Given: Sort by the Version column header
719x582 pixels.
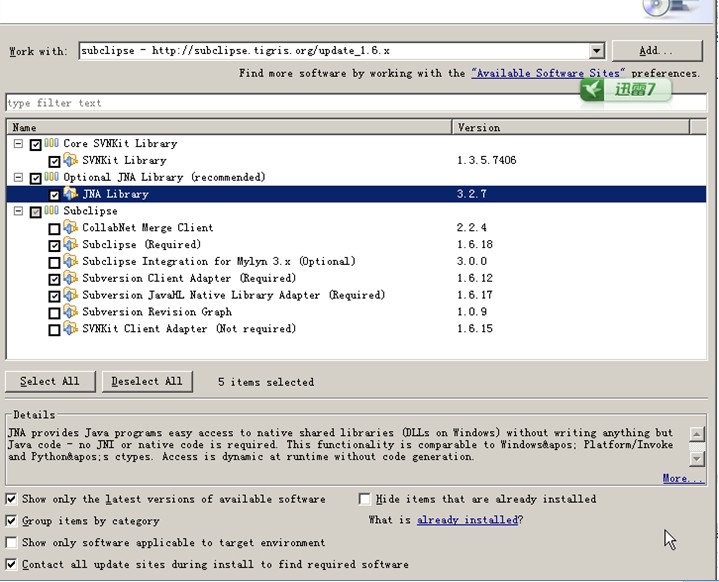Looking at the screenshot, I should tap(571, 127).
